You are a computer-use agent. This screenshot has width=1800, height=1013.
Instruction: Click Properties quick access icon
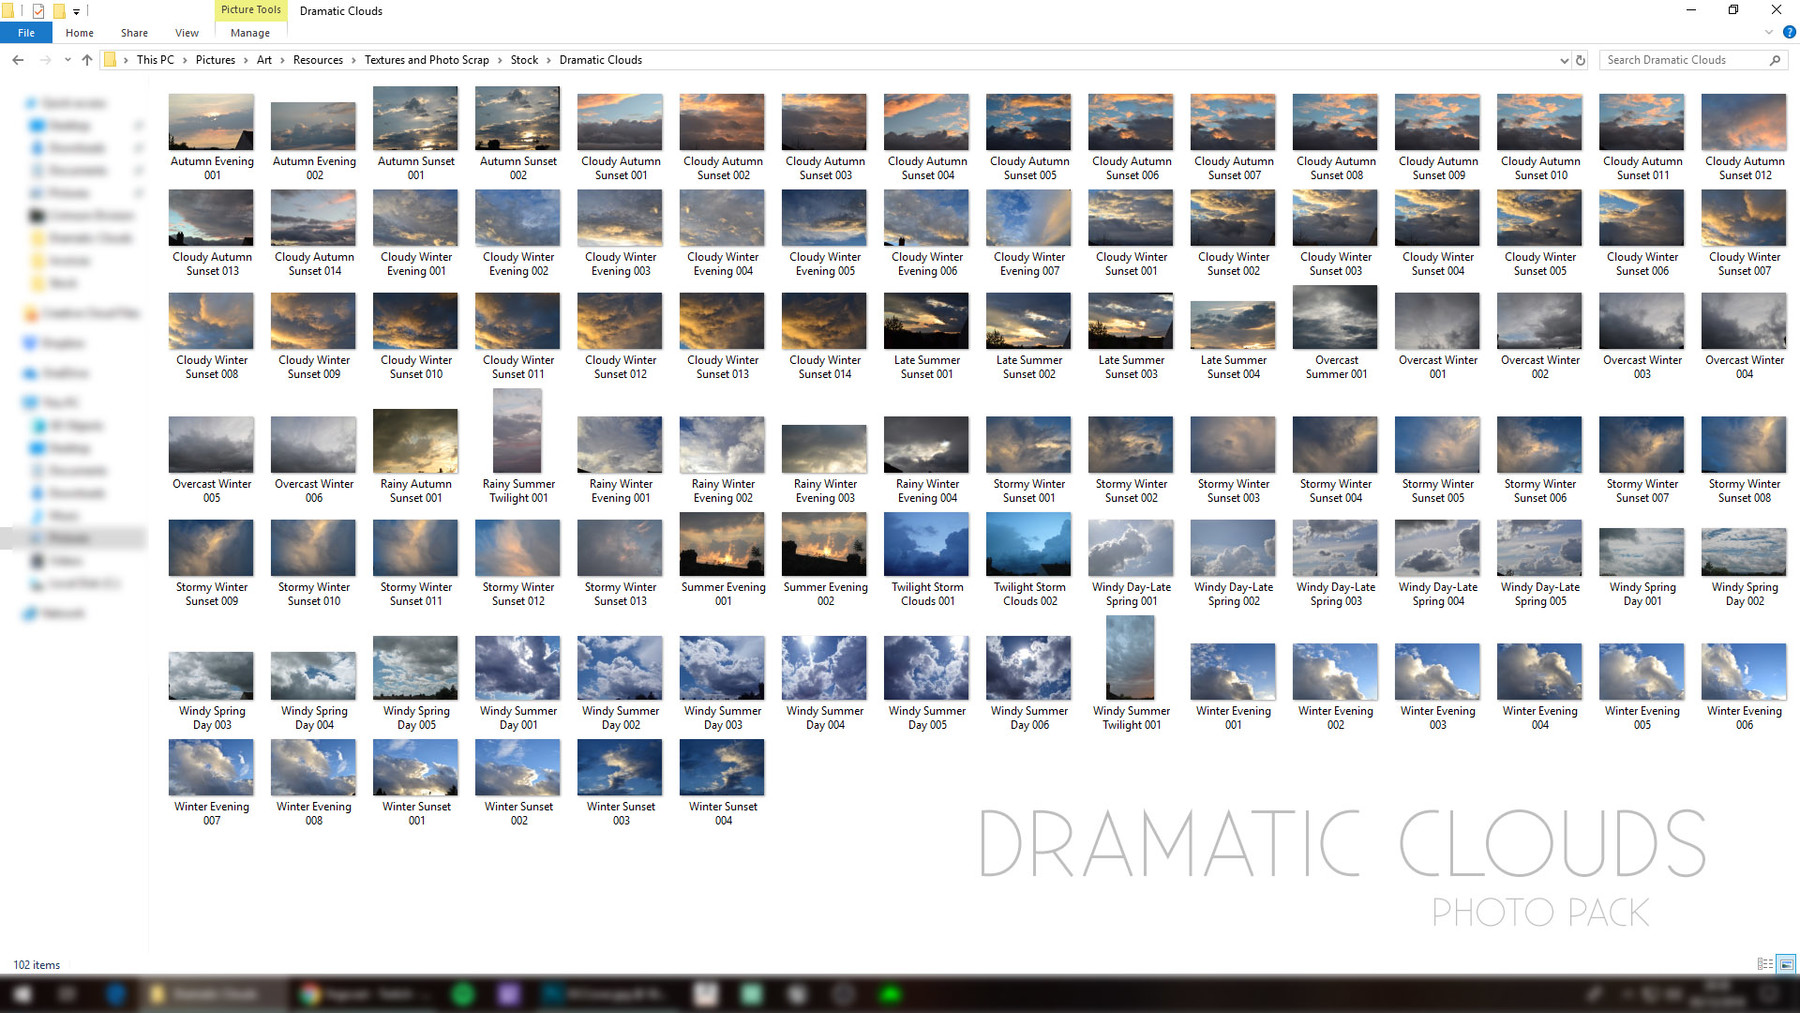[38, 11]
